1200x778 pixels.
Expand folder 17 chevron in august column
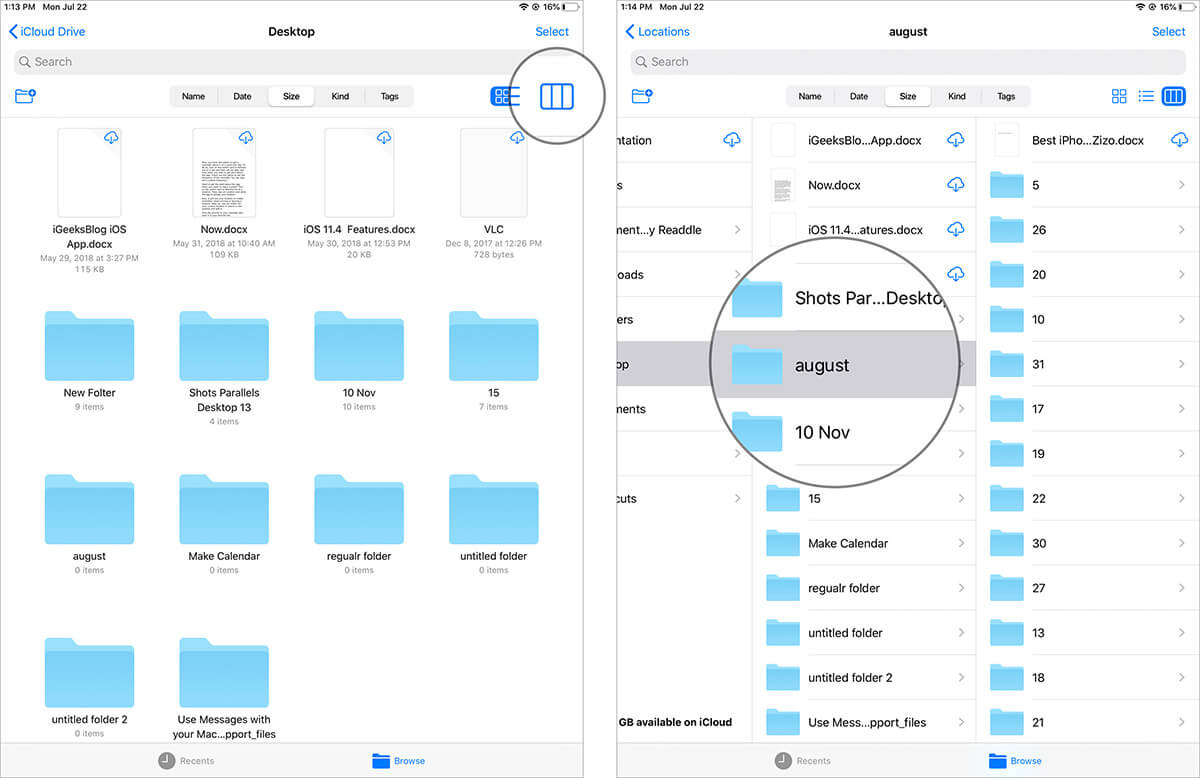coord(1182,409)
